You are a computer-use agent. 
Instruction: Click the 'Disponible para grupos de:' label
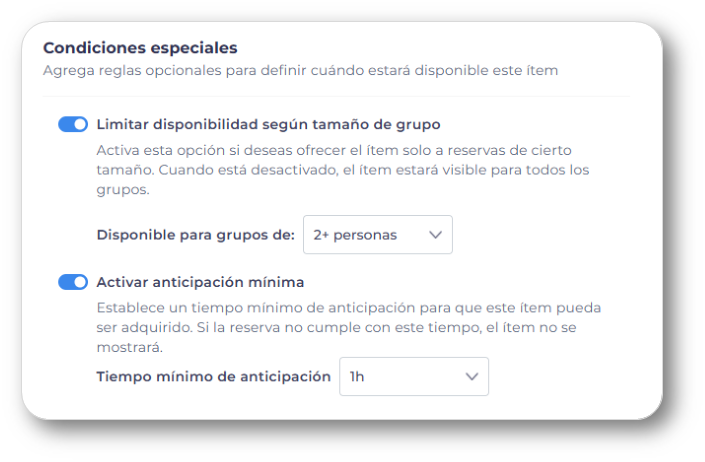click(x=195, y=235)
